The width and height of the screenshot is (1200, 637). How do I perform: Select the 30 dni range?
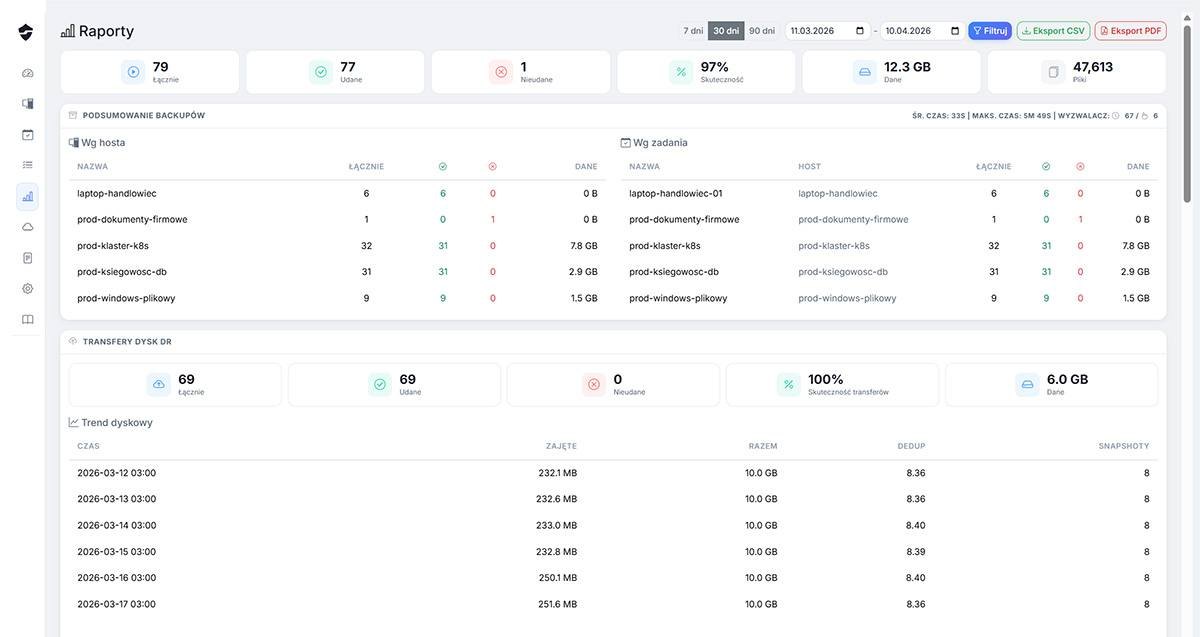click(726, 31)
